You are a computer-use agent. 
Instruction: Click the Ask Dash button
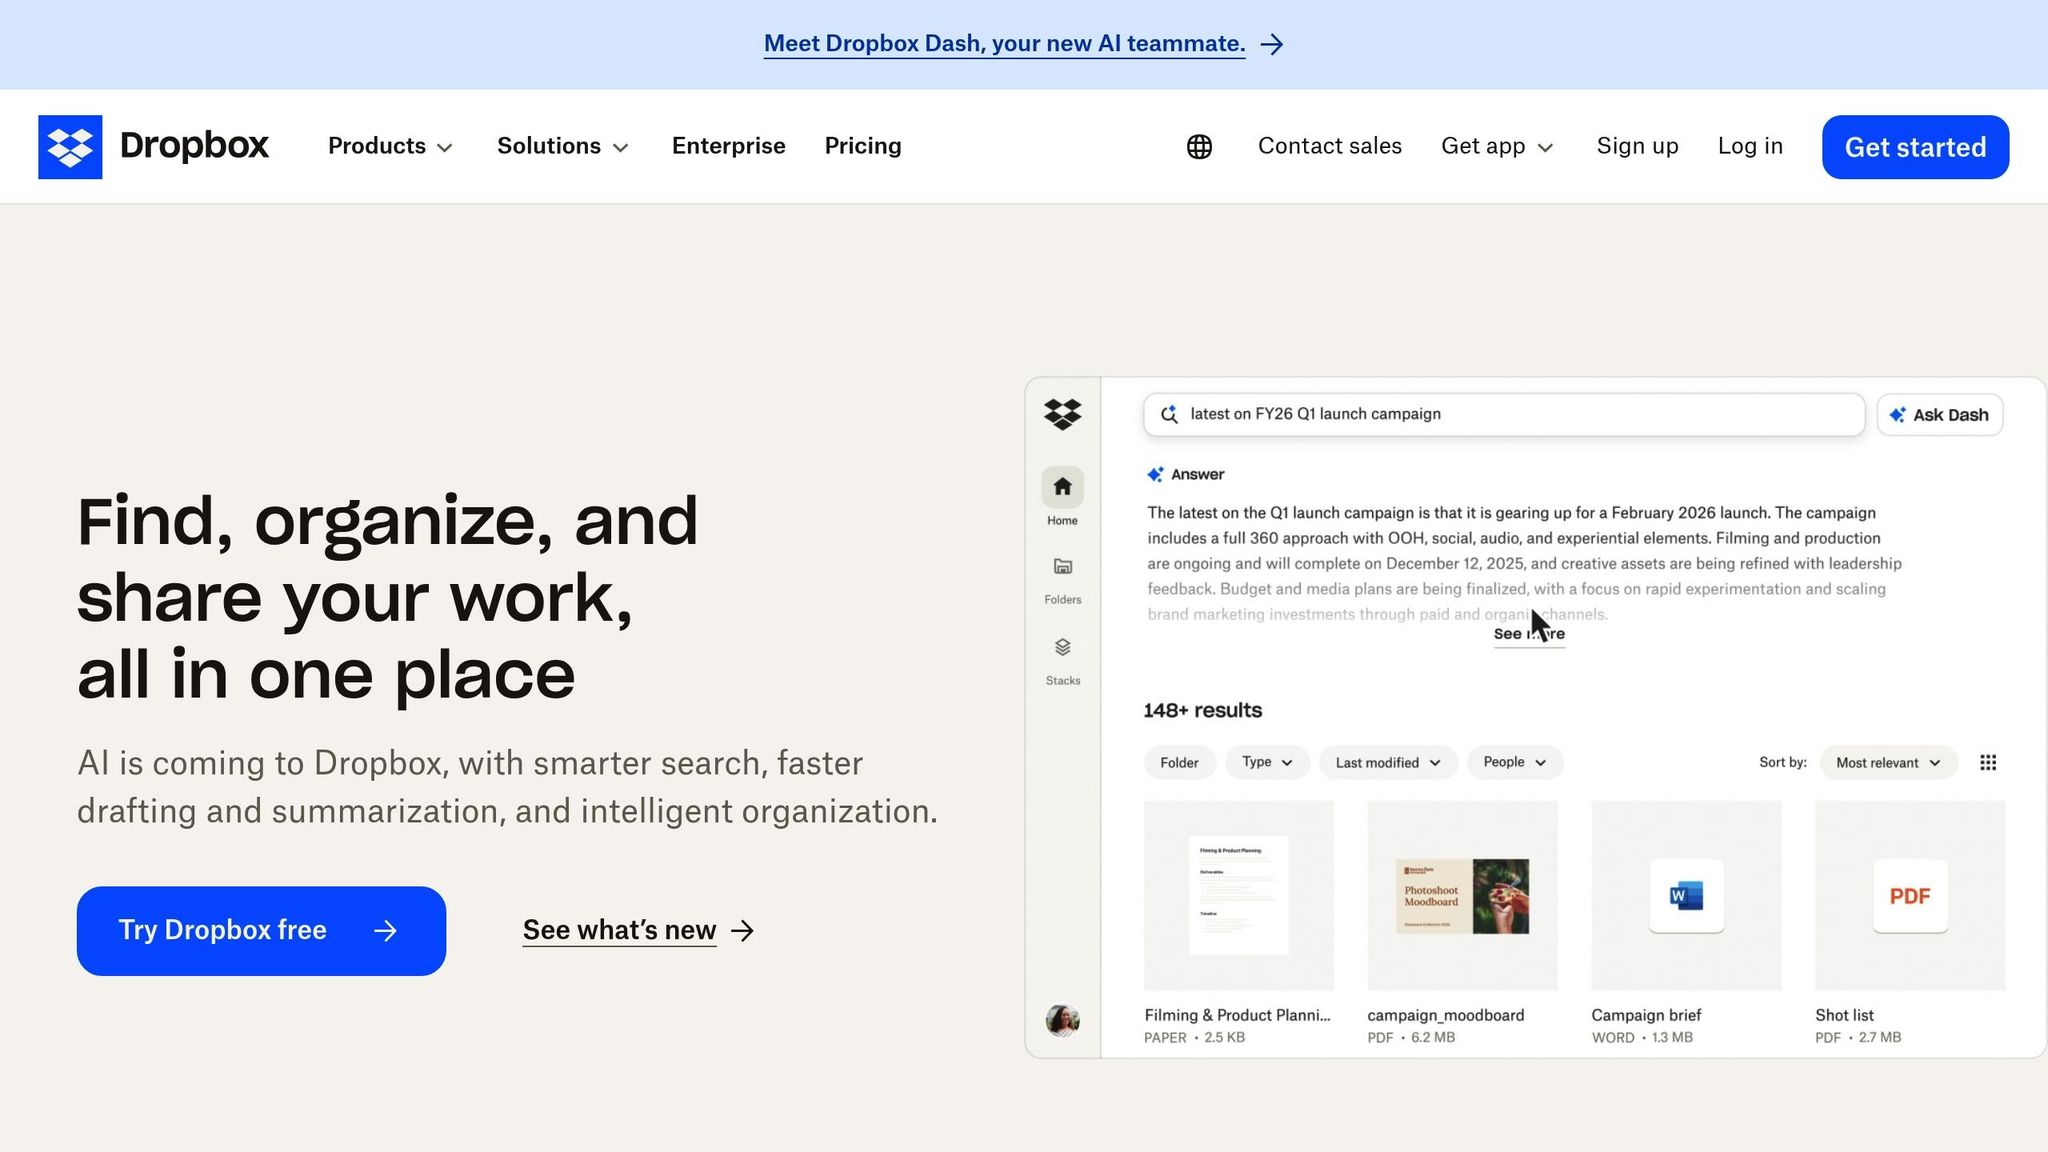(x=1939, y=414)
